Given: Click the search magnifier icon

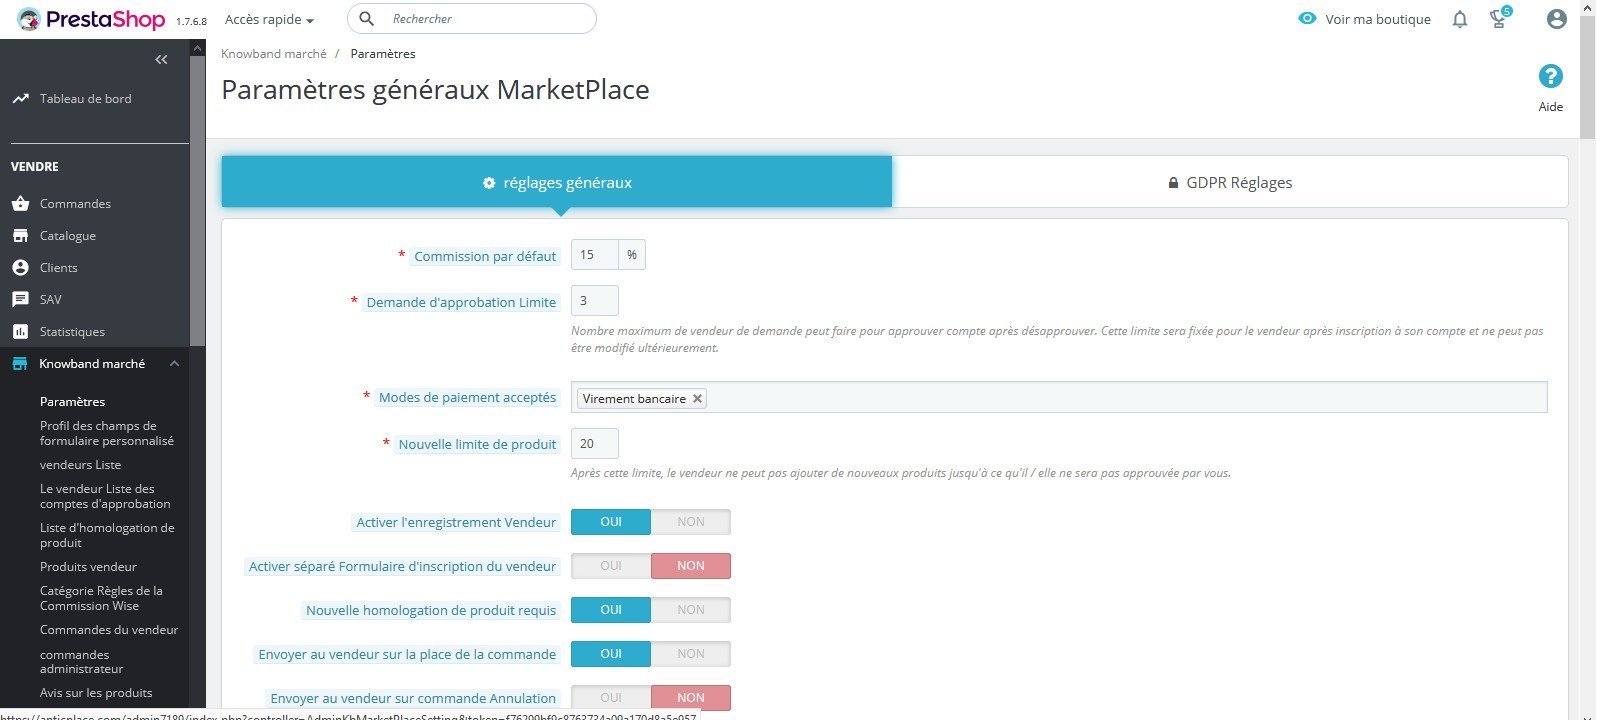Looking at the screenshot, I should (x=367, y=19).
